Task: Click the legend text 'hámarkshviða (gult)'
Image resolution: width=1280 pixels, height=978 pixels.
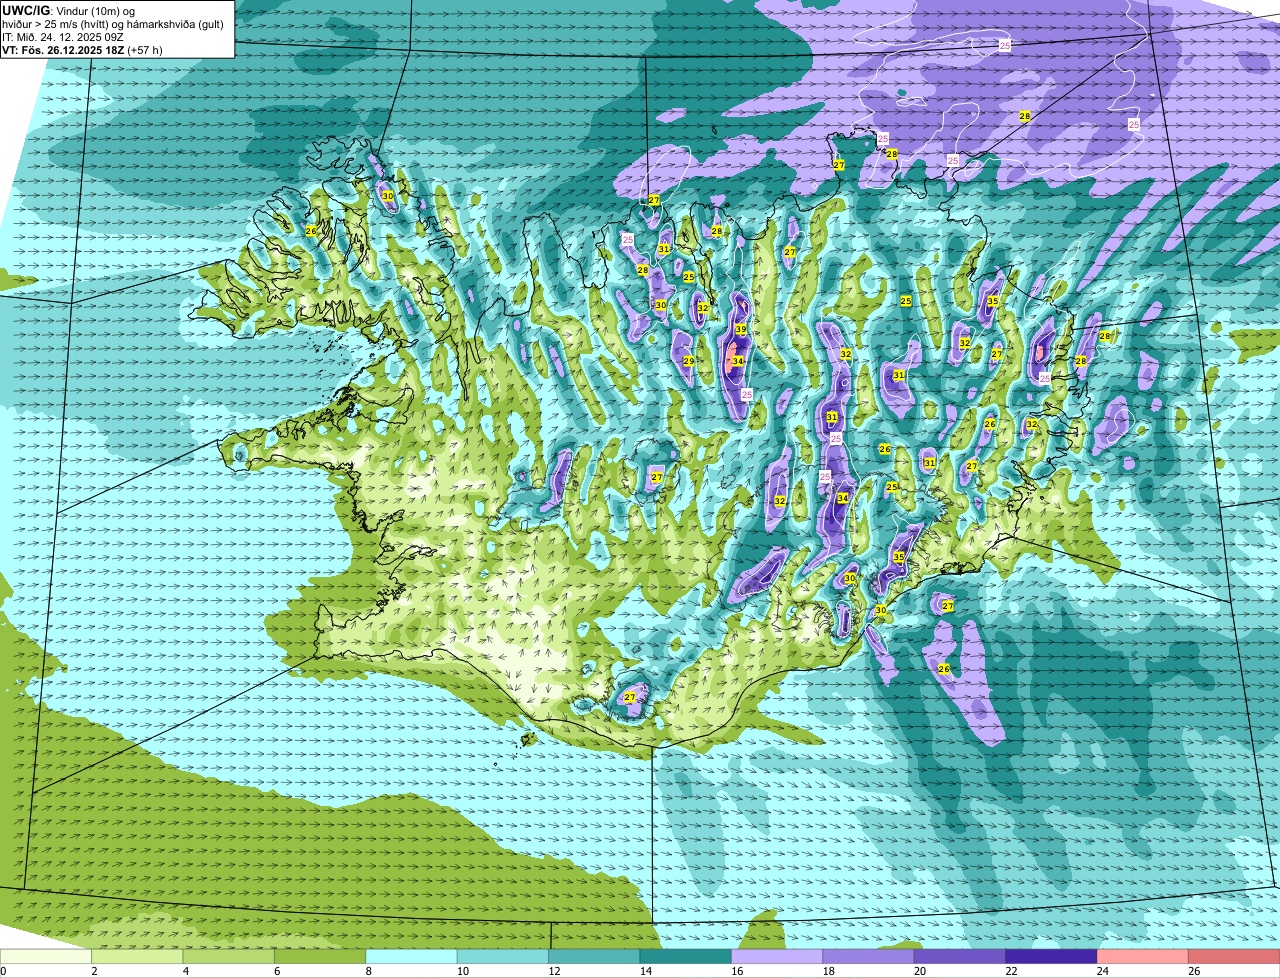Action: [x=175, y=24]
